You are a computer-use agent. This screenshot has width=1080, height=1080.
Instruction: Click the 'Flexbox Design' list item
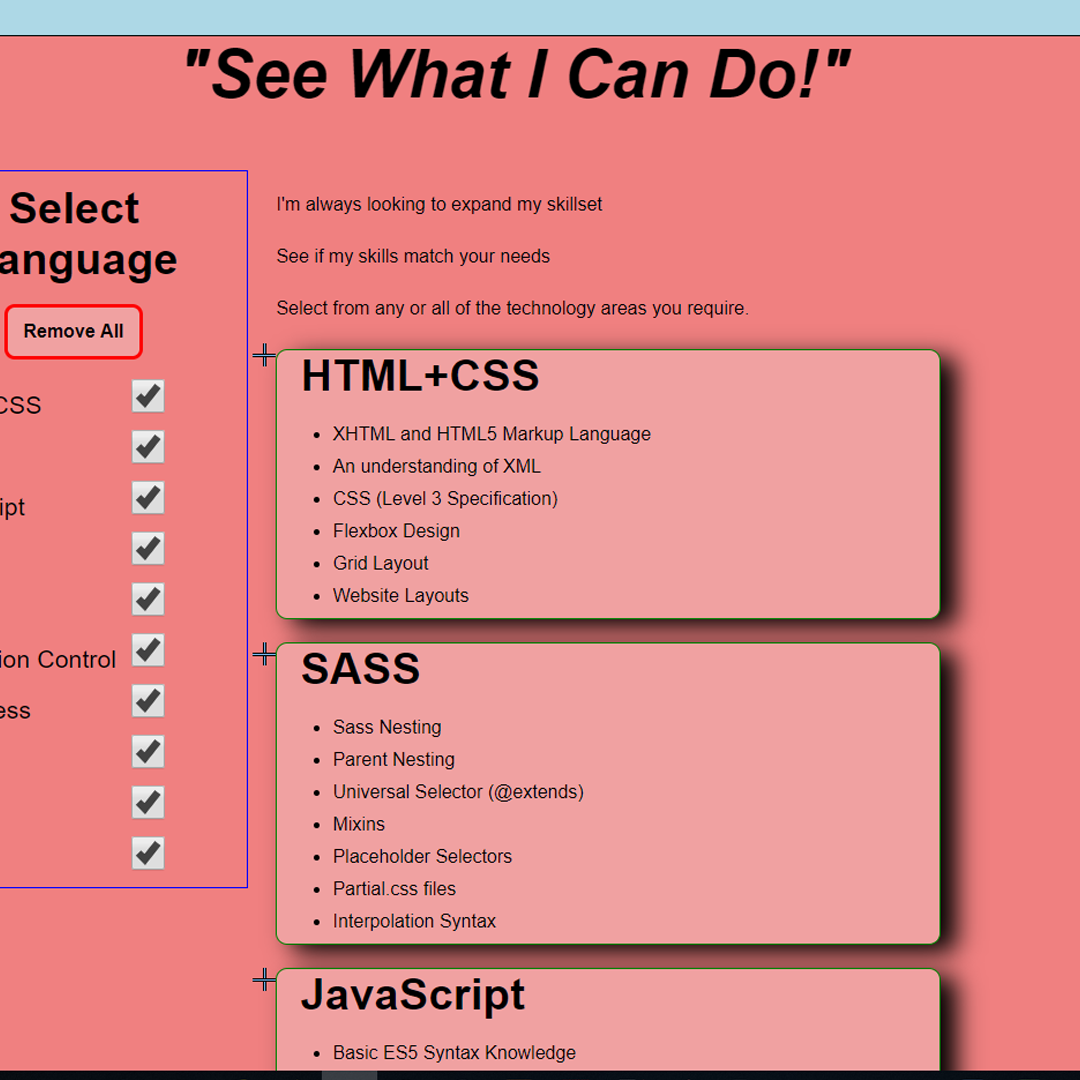(396, 531)
